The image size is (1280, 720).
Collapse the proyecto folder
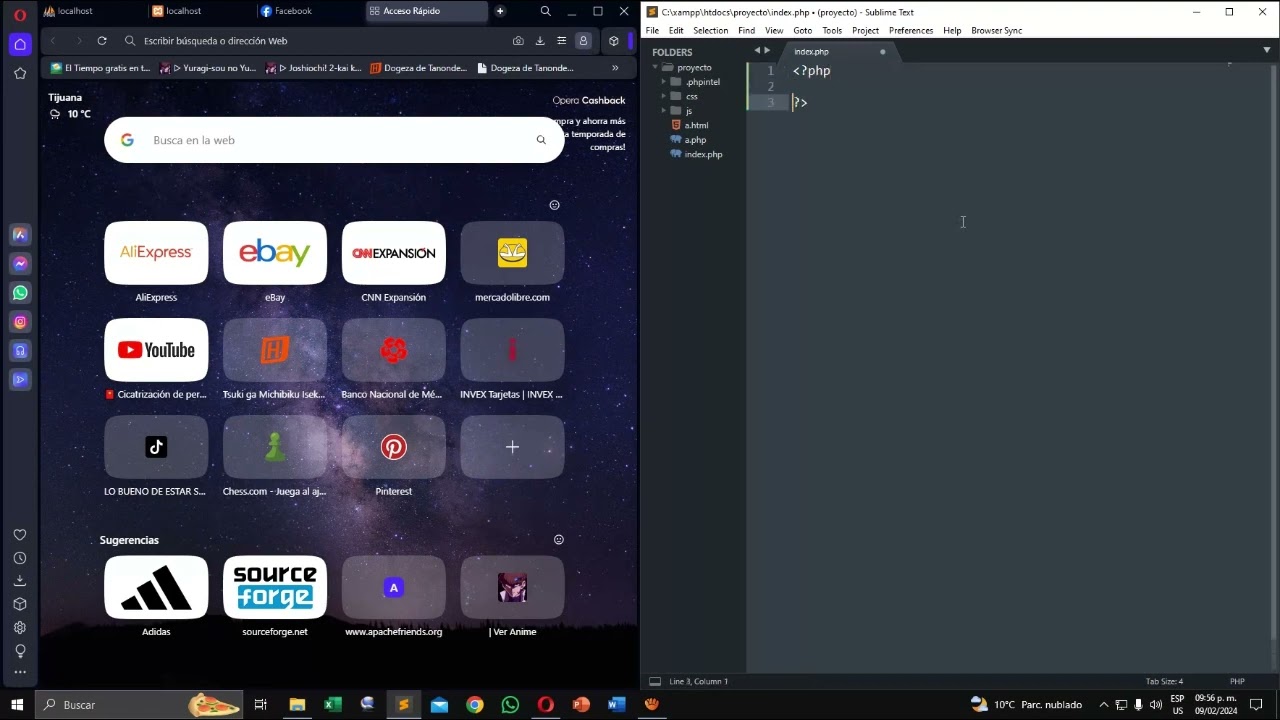tap(656, 68)
